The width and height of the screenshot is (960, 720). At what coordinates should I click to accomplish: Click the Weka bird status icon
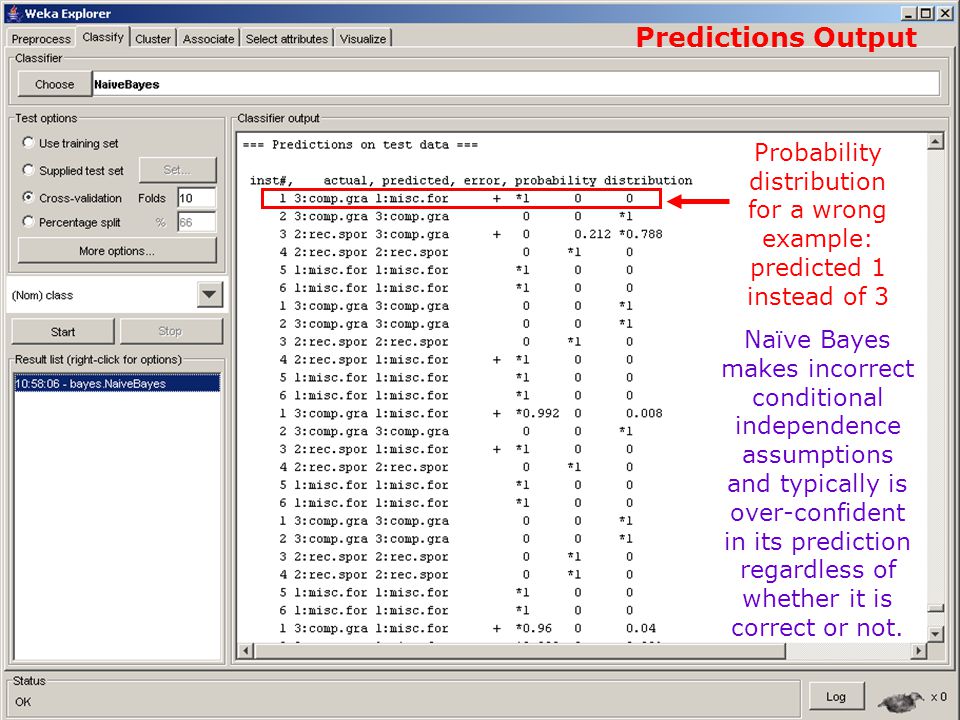[901, 700]
